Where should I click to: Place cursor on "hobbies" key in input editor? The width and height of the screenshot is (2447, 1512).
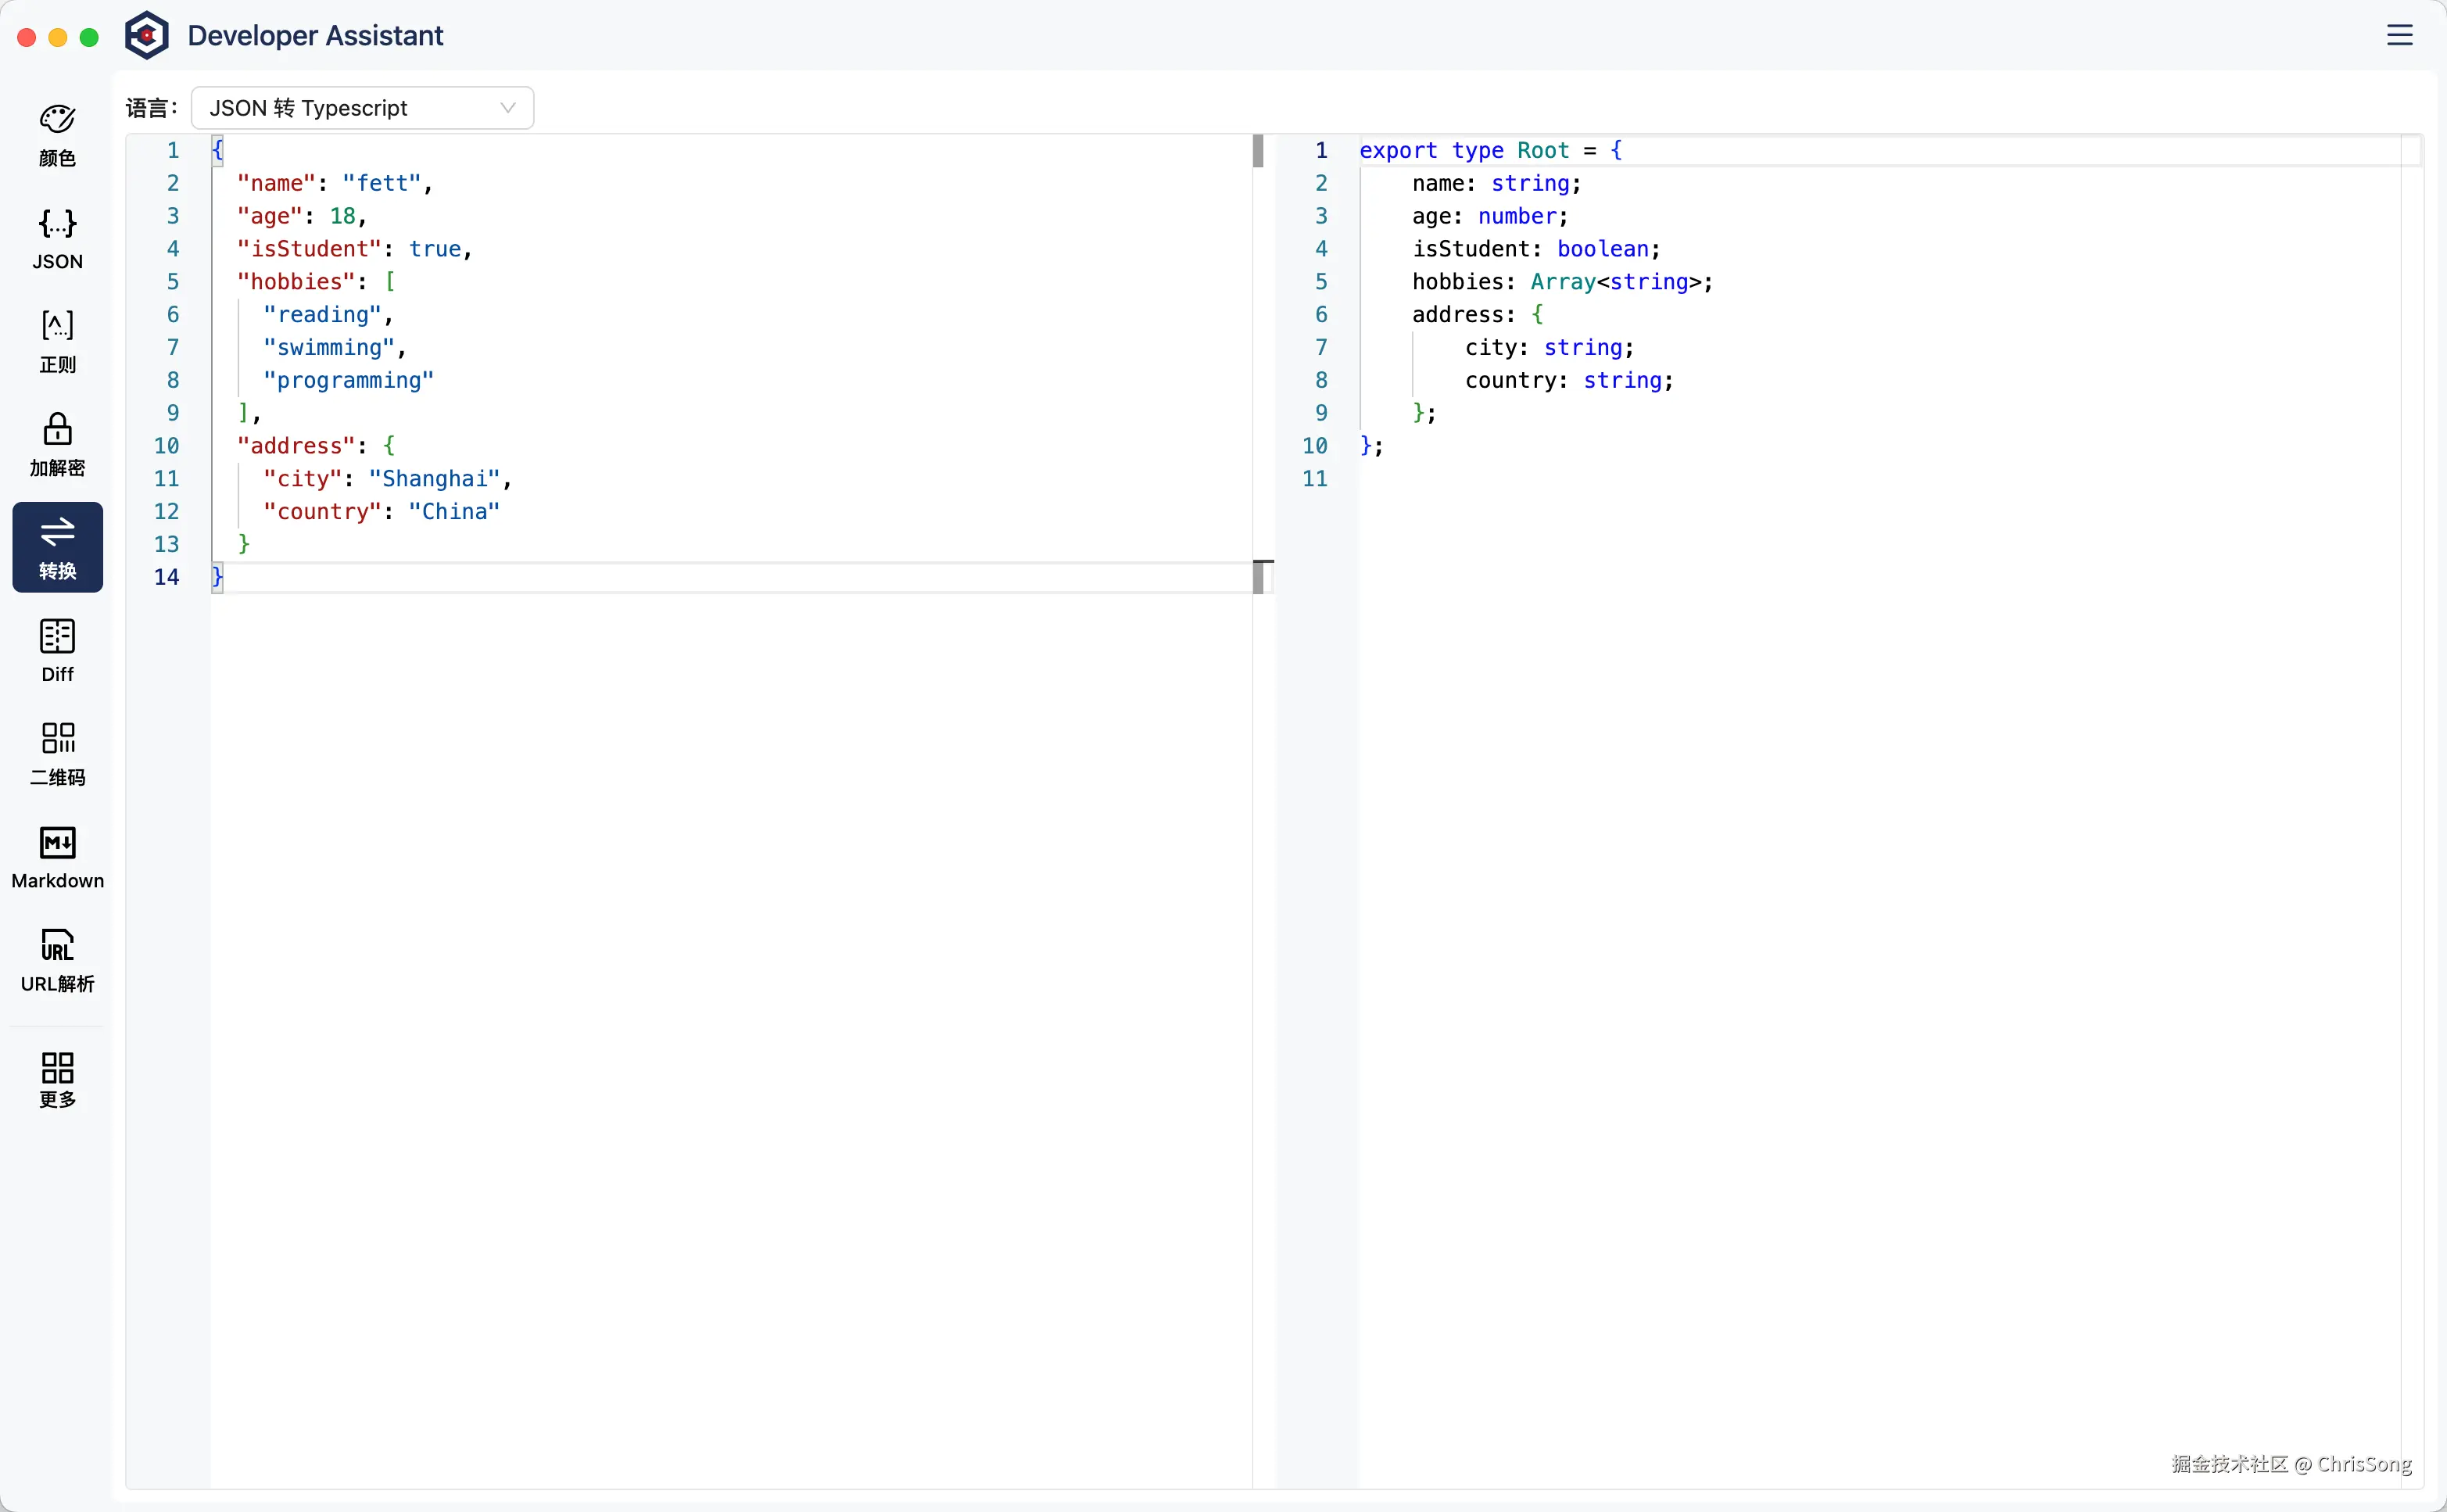[x=296, y=282]
